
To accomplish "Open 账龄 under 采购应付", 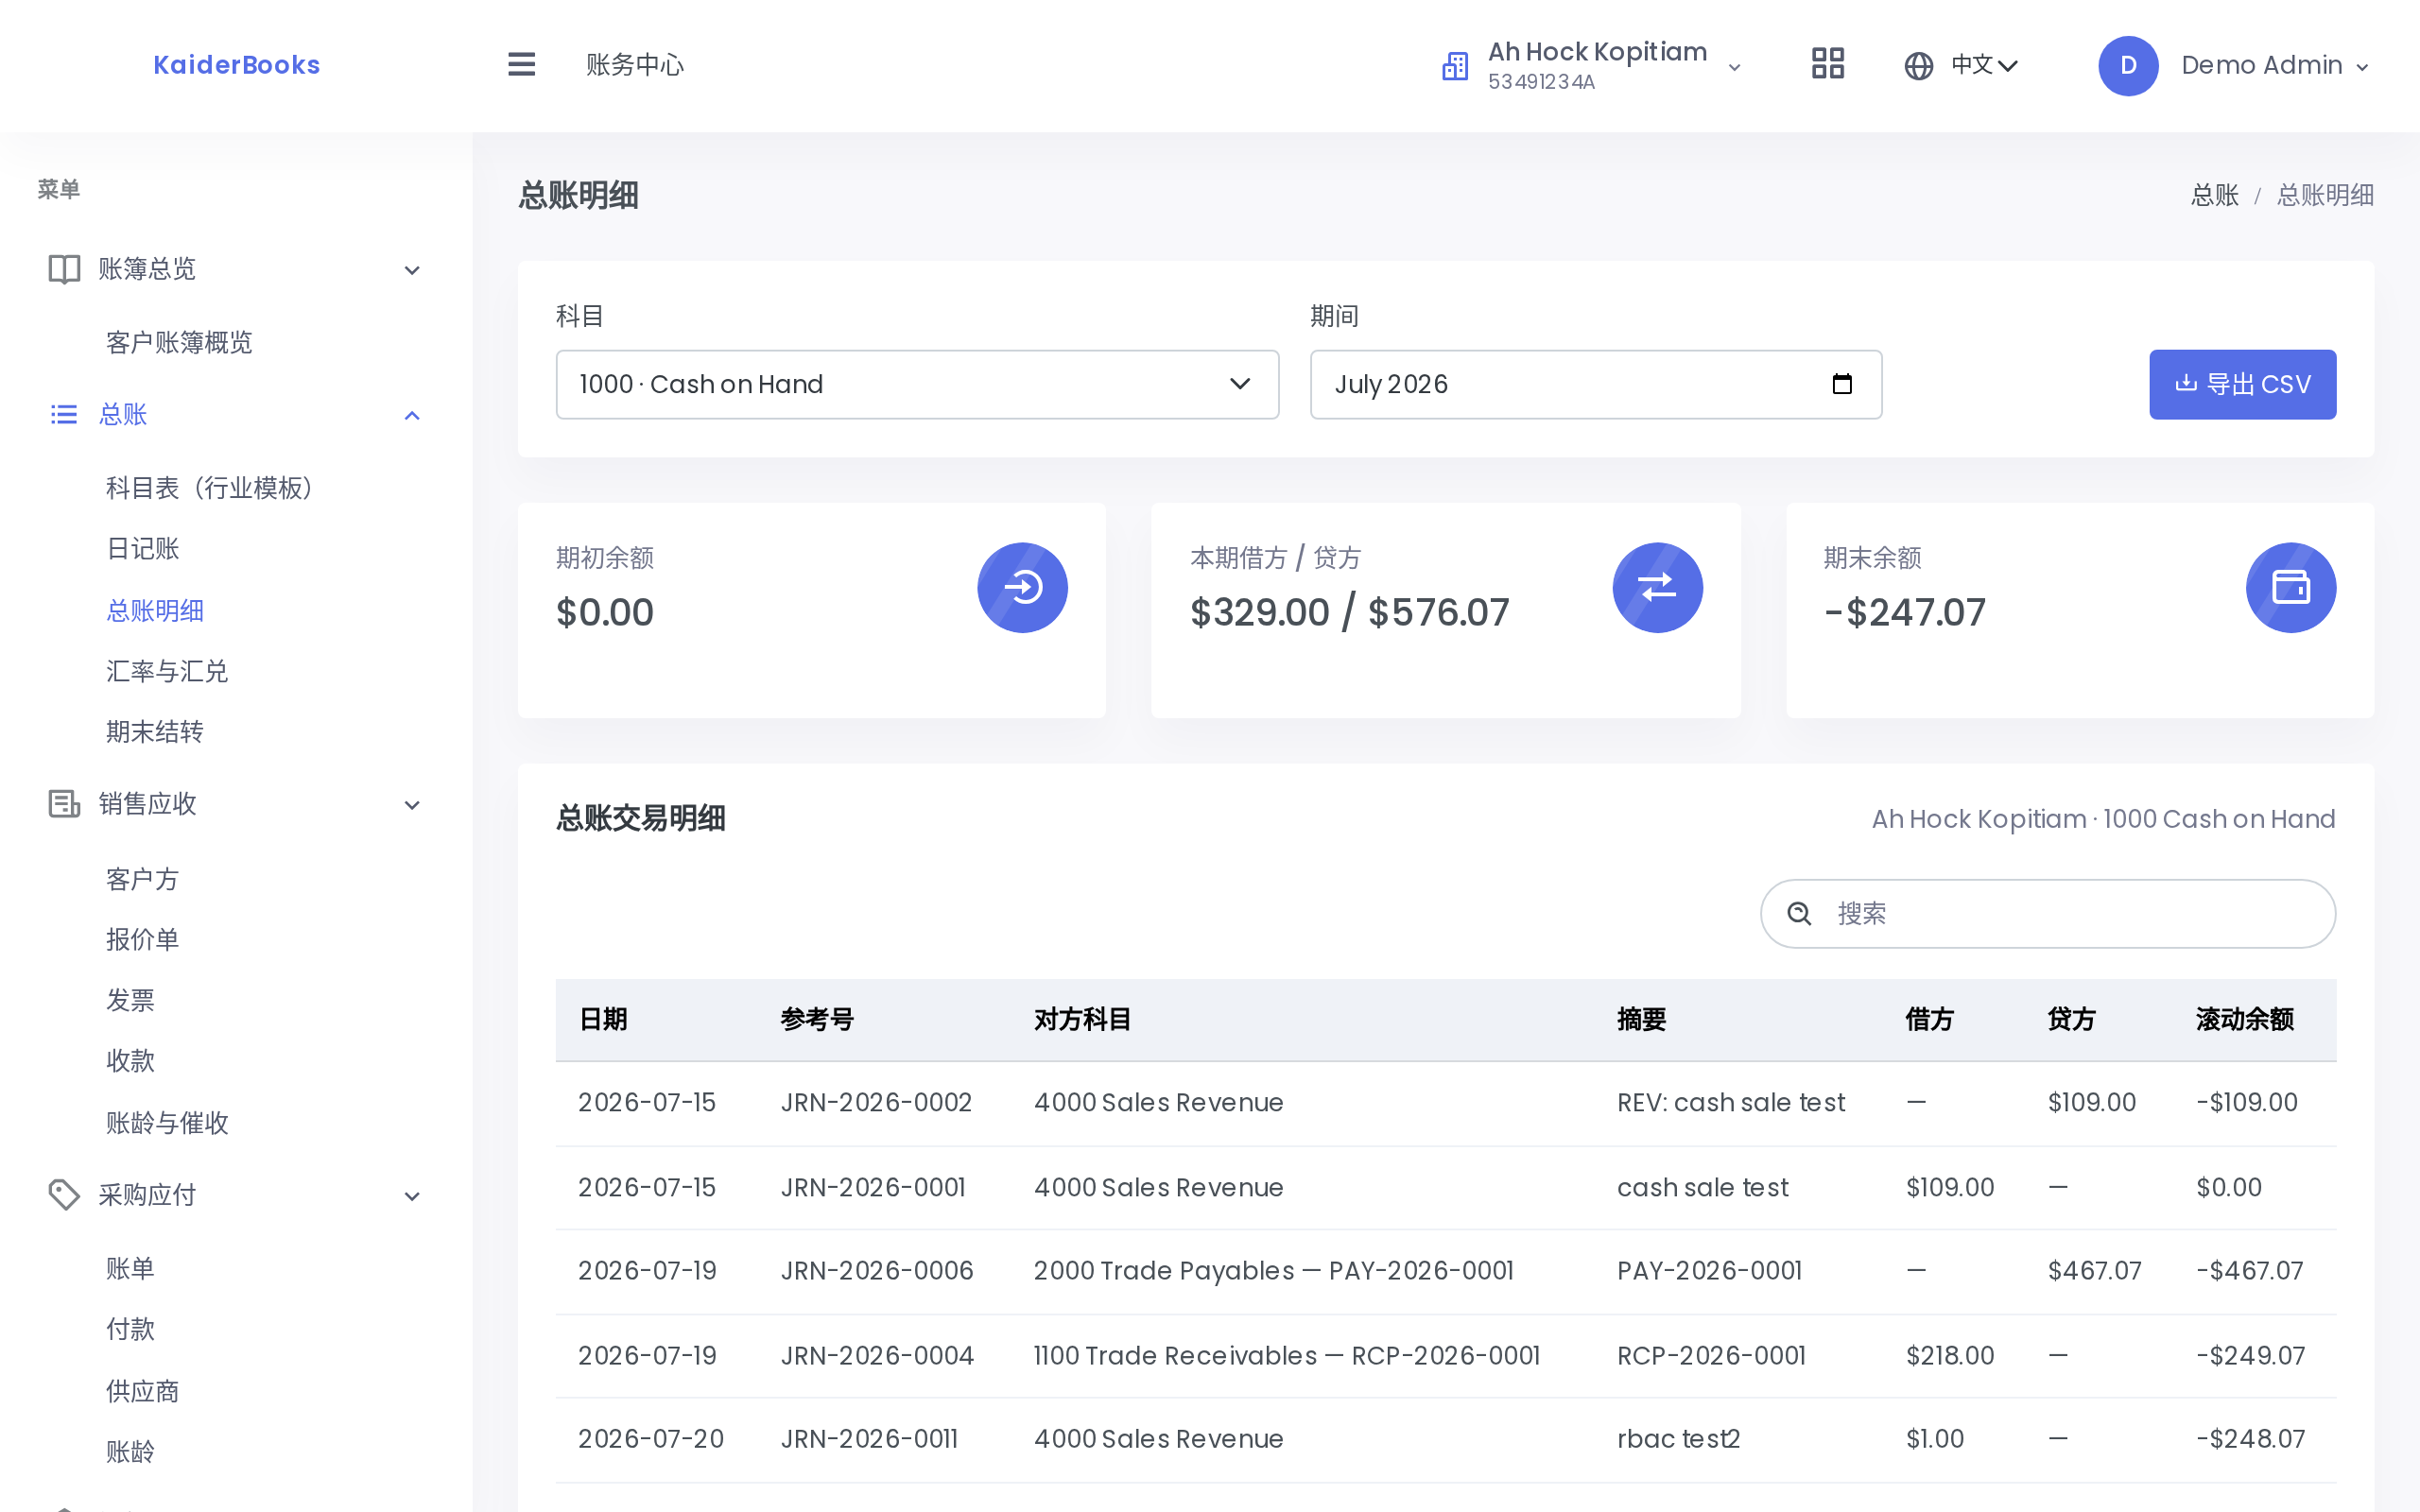I will (131, 1452).
